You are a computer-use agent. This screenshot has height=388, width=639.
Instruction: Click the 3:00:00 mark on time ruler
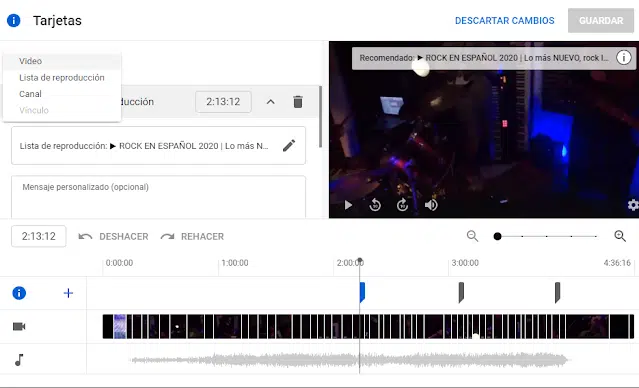tap(465, 263)
